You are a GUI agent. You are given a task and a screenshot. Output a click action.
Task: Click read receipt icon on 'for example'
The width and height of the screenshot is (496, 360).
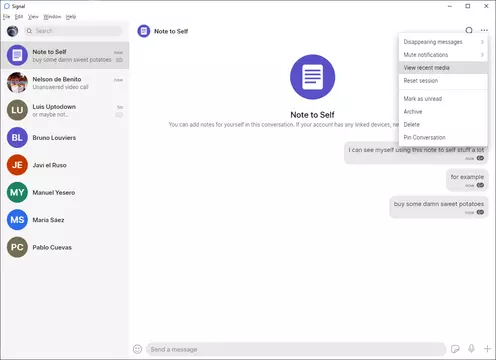[x=480, y=185]
